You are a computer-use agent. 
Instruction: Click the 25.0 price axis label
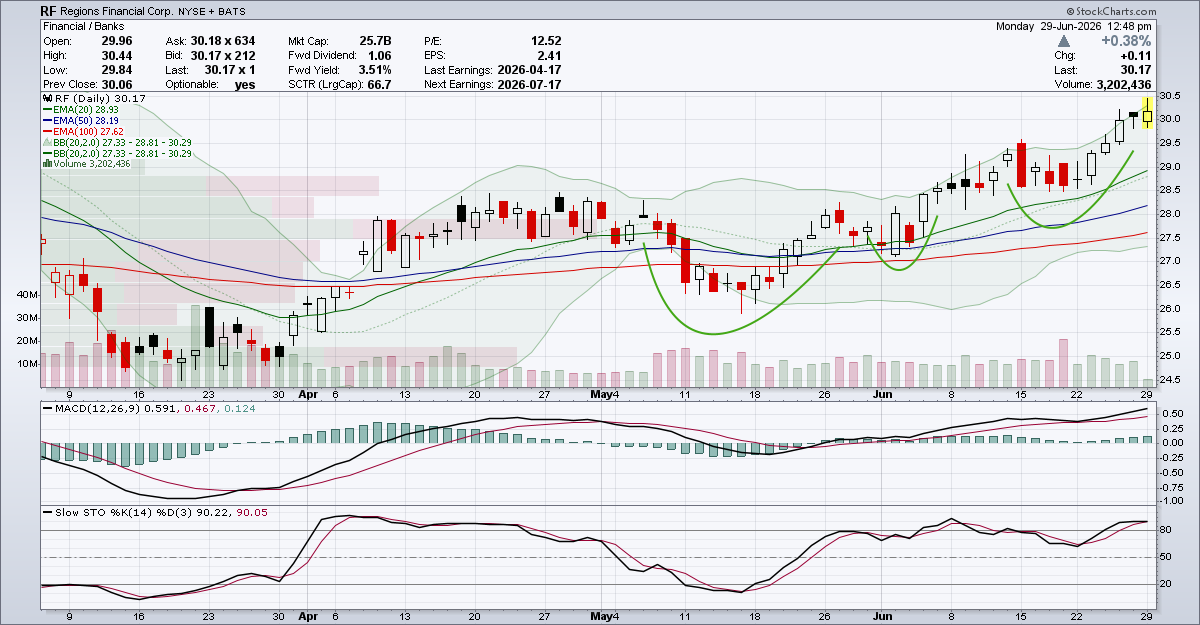pos(1171,356)
